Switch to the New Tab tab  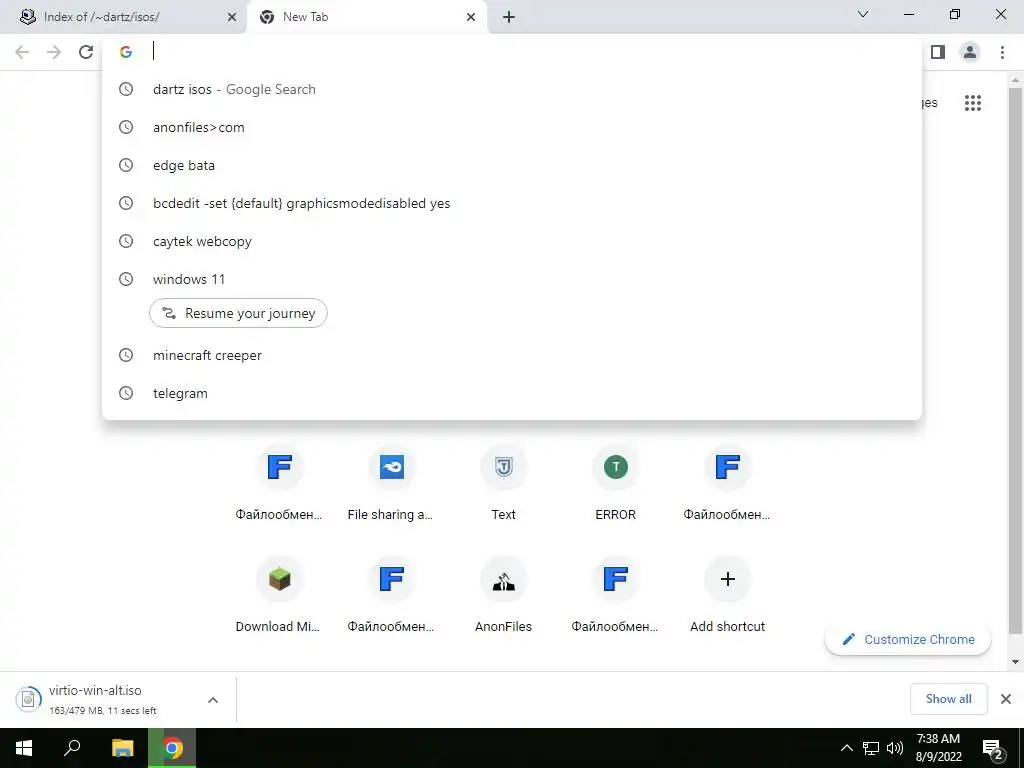(366, 17)
